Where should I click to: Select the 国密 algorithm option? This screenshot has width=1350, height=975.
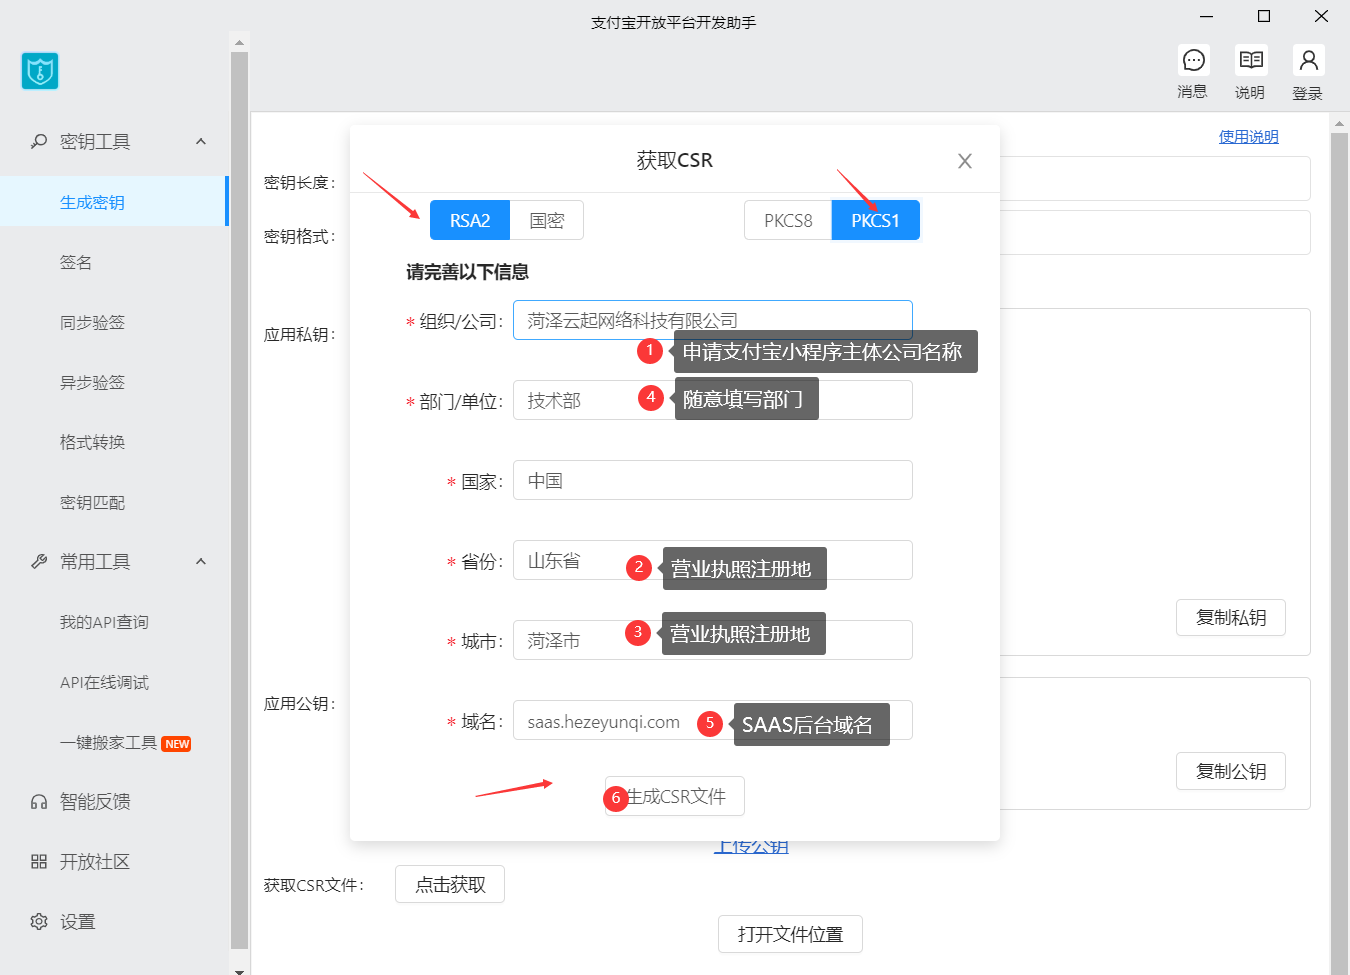(547, 220)
